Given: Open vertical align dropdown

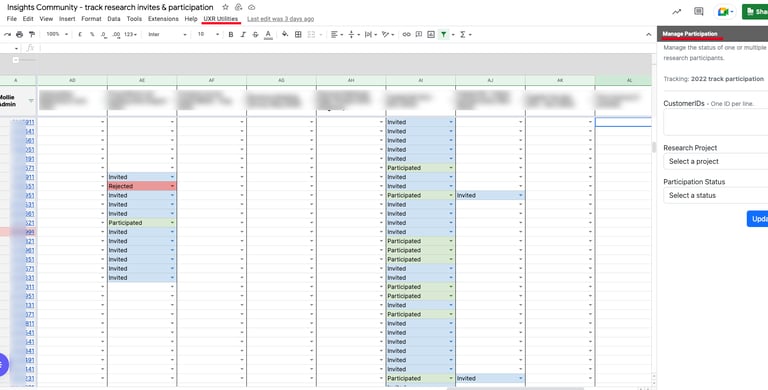Looking at the screenshot, I should pos(354,34).
